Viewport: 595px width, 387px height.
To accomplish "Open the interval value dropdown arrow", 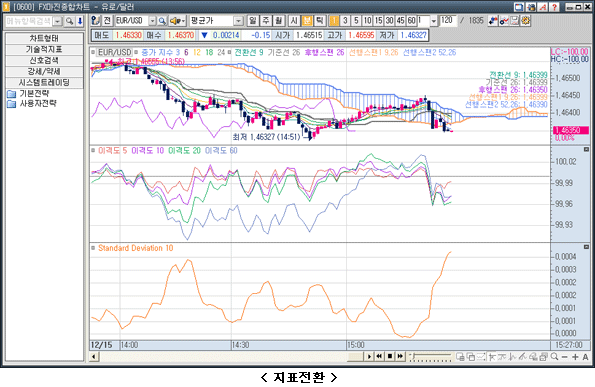I will pyautogui.click(x=433, y=21).
